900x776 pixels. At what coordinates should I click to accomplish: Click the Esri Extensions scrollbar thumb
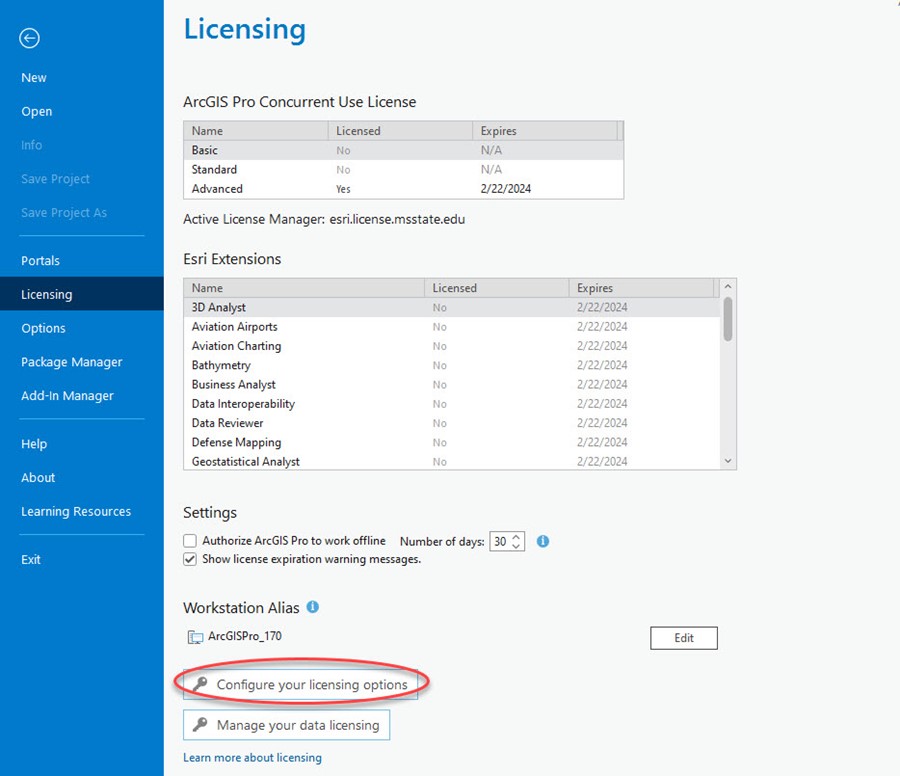(x=728, y=319)
